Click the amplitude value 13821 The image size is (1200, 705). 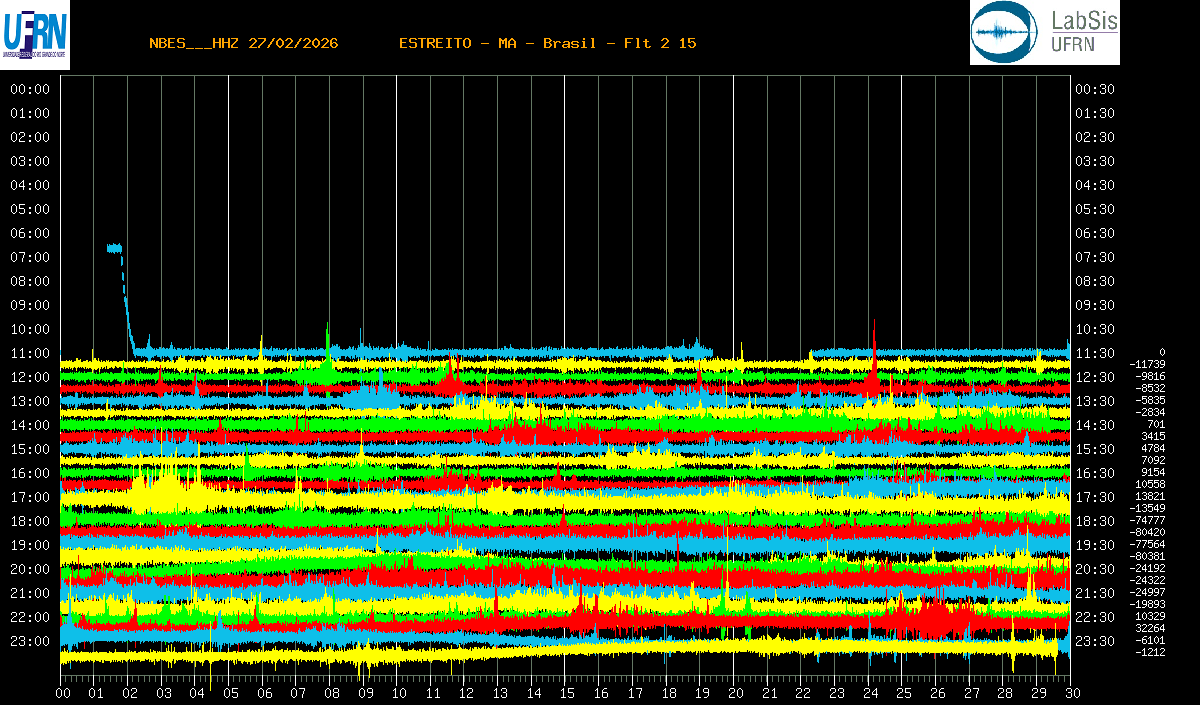click(1149, 496)
